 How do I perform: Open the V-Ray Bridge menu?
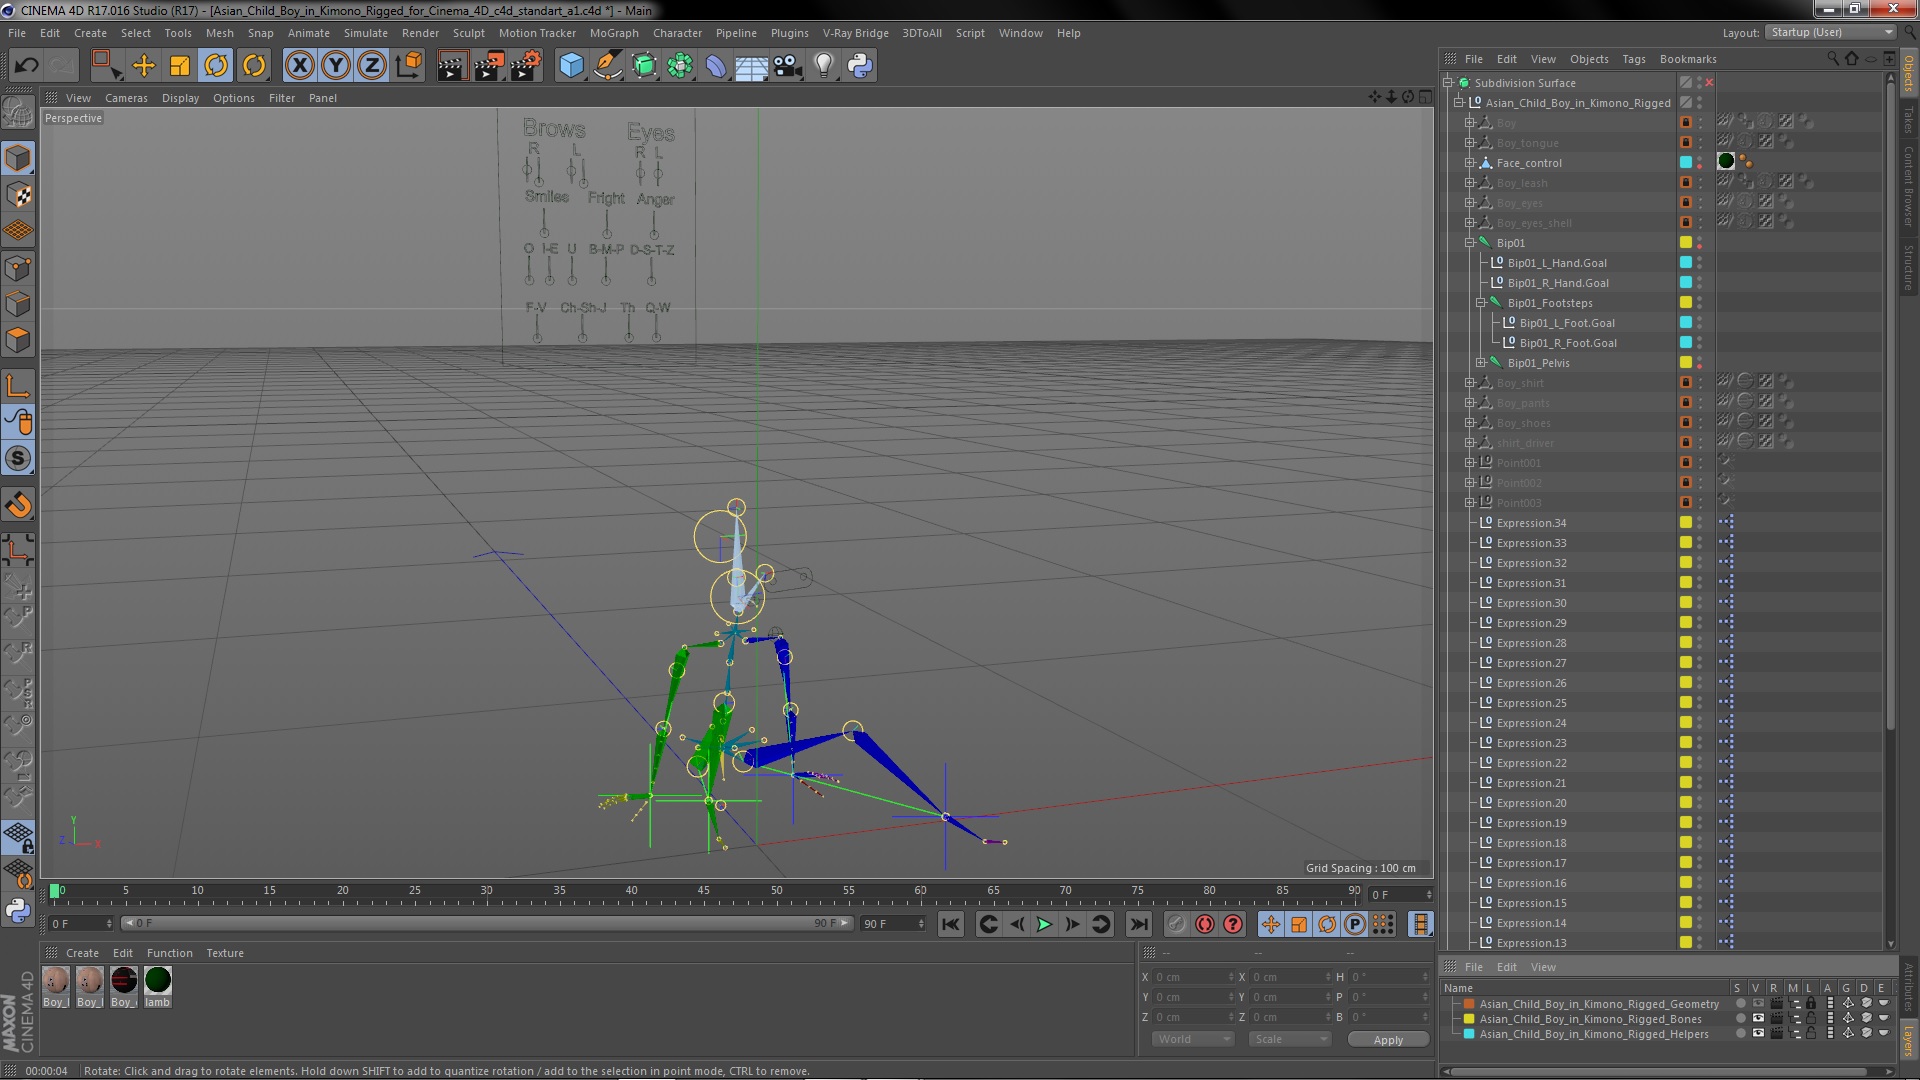coord(855,33)
